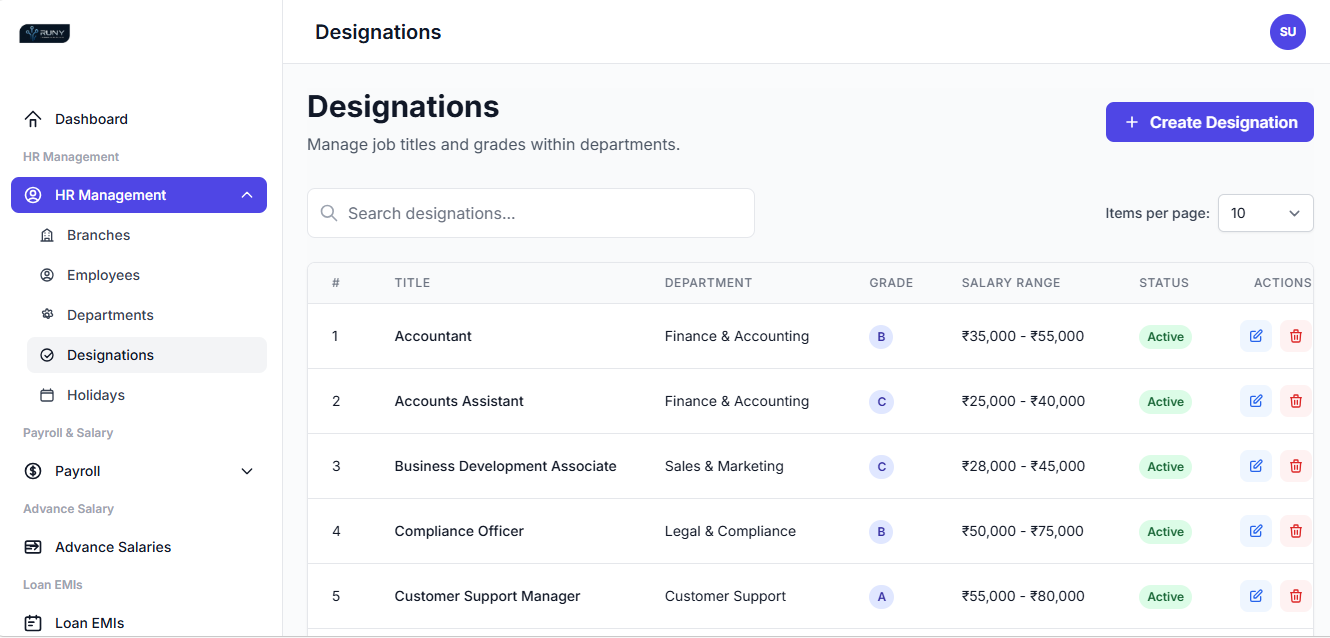Open Advance Salaries page

pyautogui.click(x=139, y=547)
